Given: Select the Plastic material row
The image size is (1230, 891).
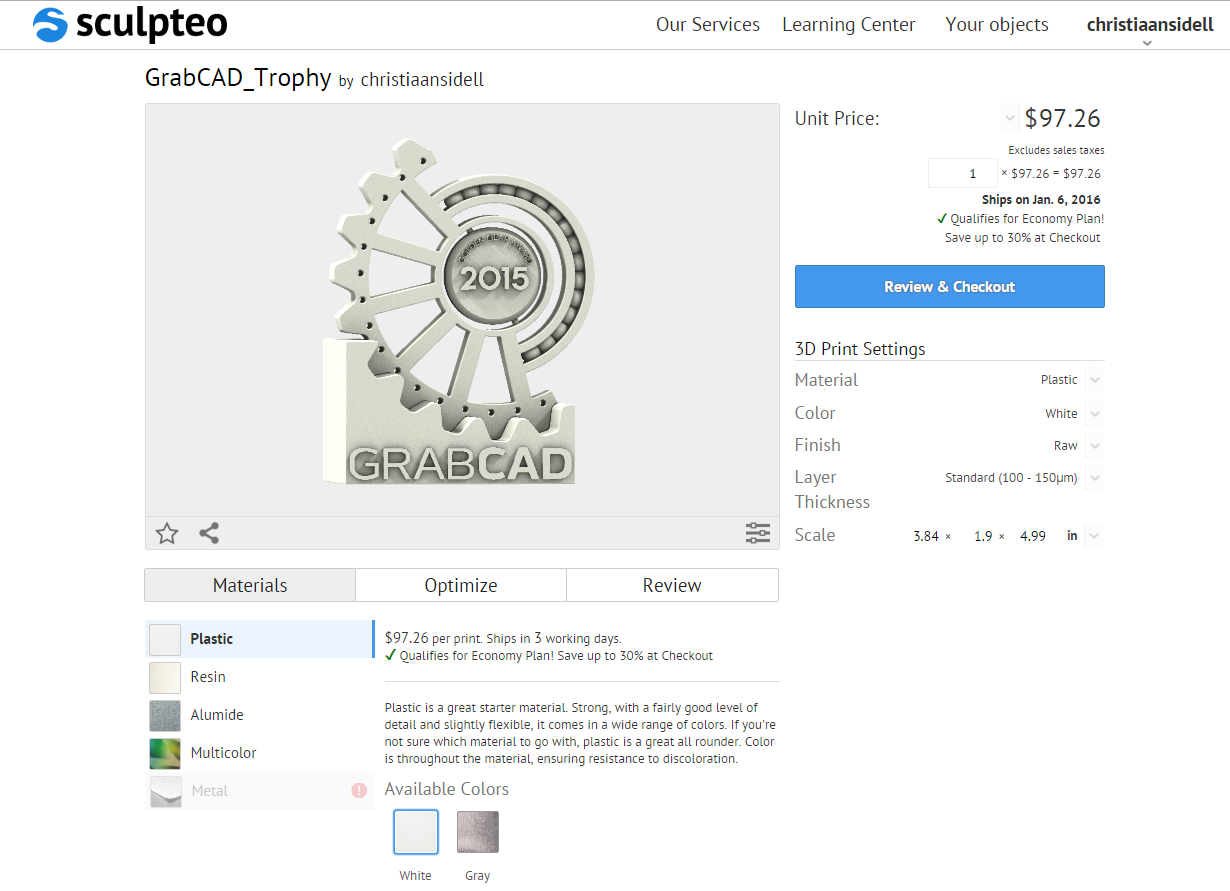Looking at the screenshot, I should pyautogui.click(x=260, y=639).
